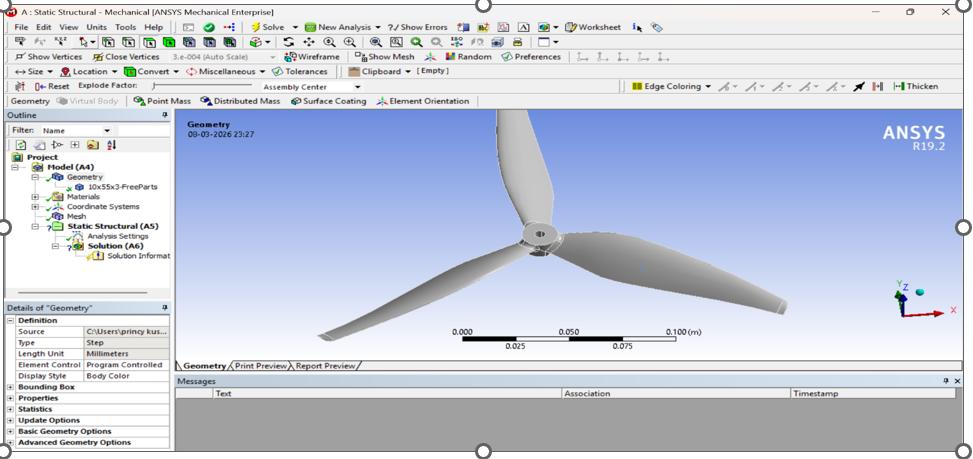Viewport: 973px width, 459px height.
Task: Open the Tools menu
Action: [125, 27]
